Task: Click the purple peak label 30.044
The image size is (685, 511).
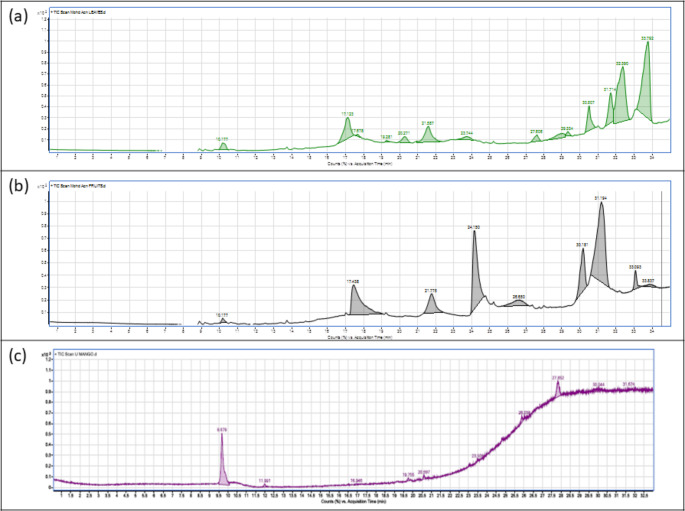Action: [599, 384]
